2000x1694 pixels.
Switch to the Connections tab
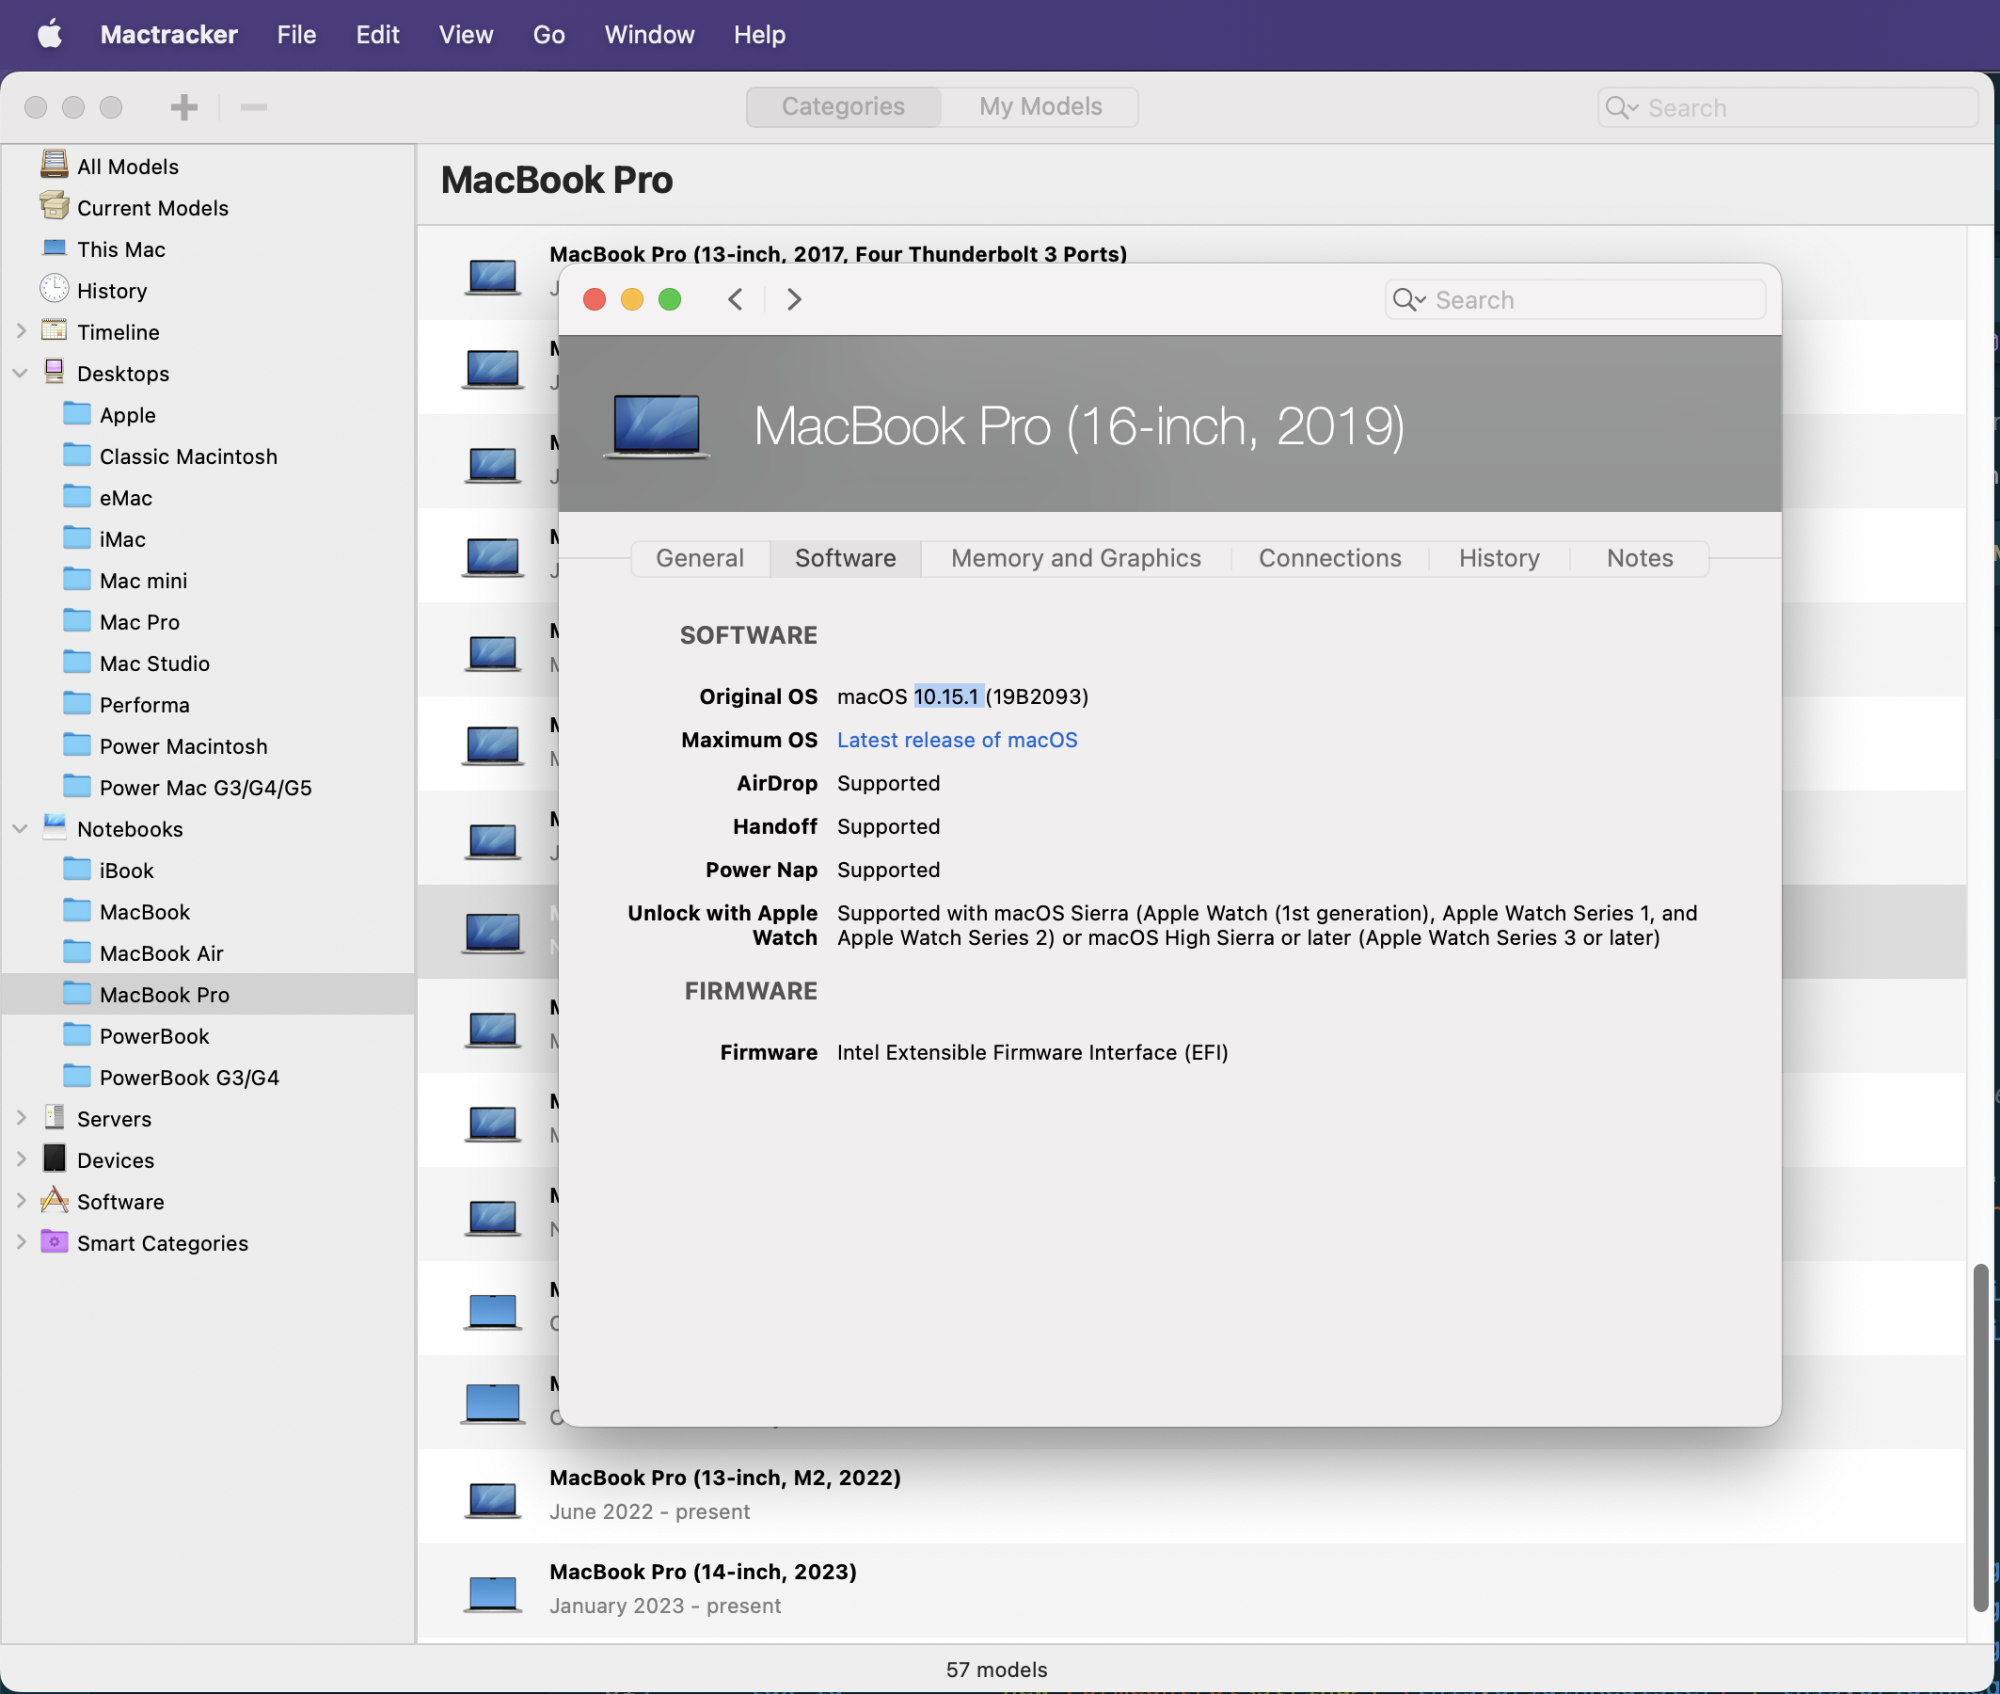tap(1329, 558)
